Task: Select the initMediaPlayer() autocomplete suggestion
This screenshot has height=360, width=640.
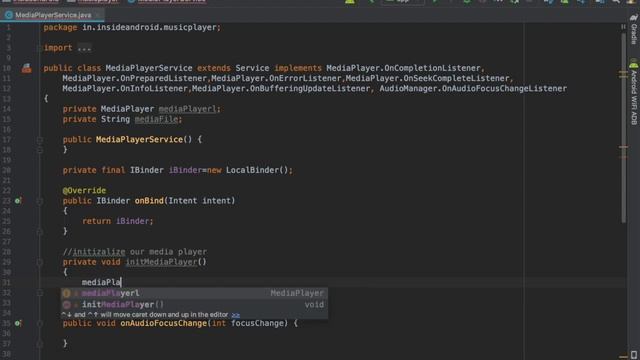Action: (x=194, y=304)
